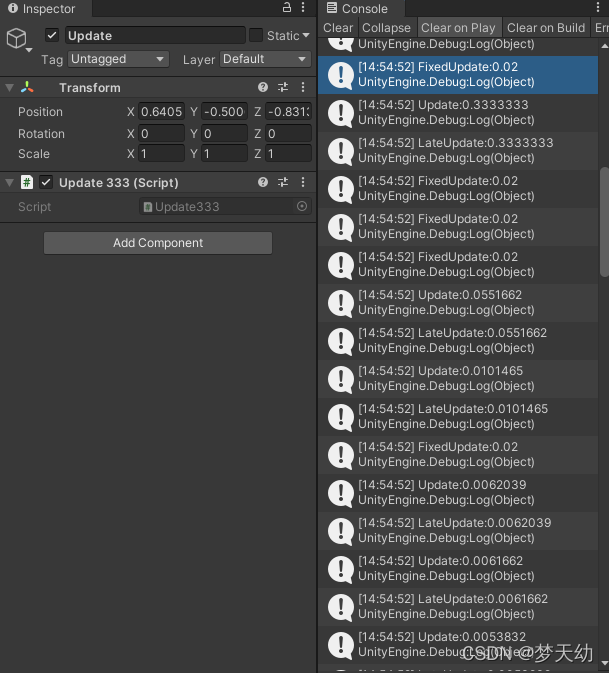609x673 pixels.
Task: Select the Update:0.0101465 log text
Action: click(440, 371)
